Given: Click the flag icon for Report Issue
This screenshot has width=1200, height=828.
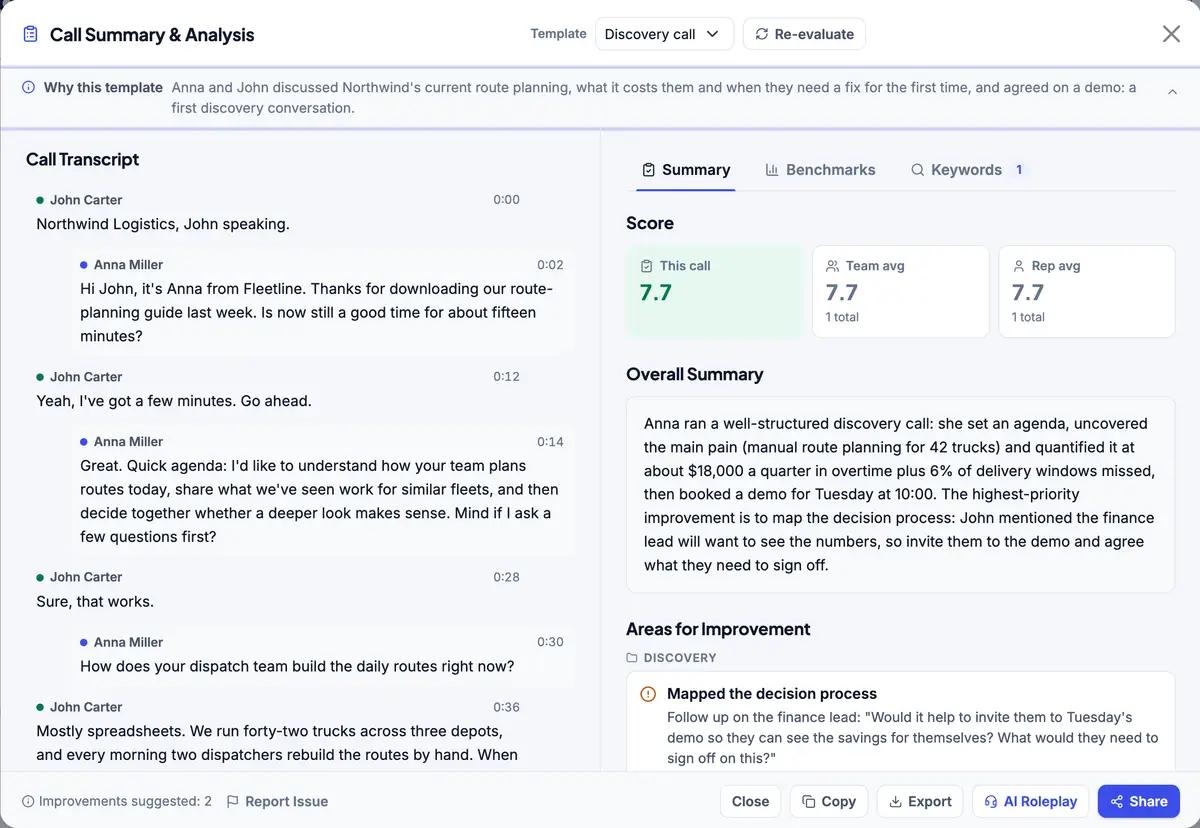Looking at the screenshot, I should [x=233, y=801].
